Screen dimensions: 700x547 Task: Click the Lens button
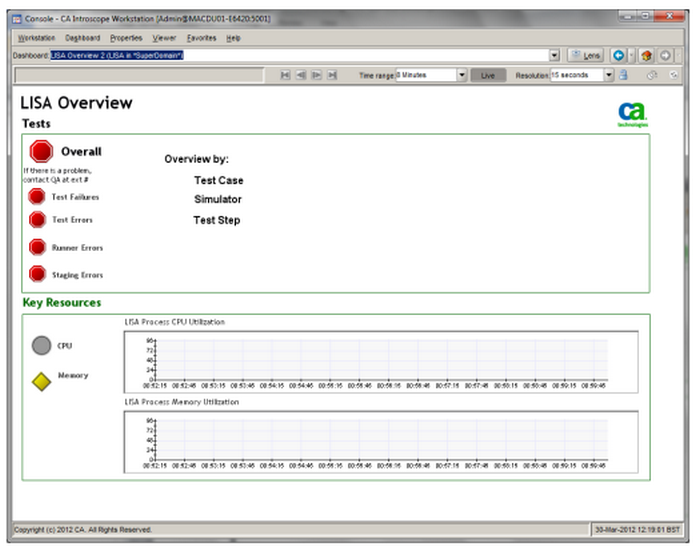(x=585, y=55)
